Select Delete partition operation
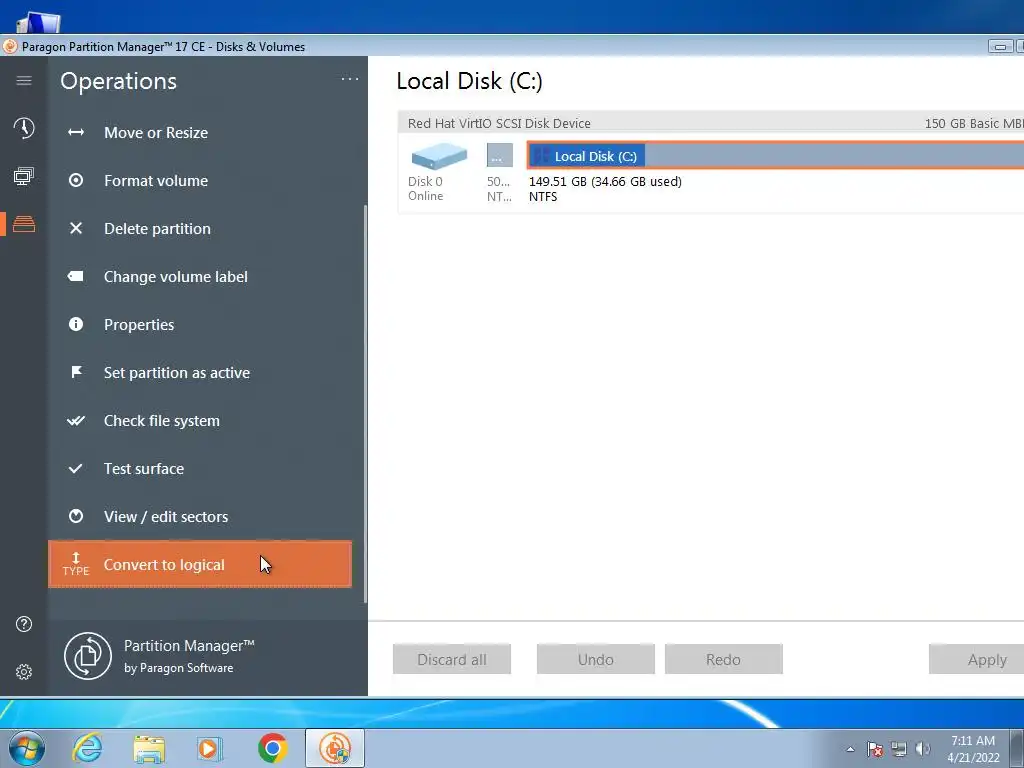 click(200, 229)
